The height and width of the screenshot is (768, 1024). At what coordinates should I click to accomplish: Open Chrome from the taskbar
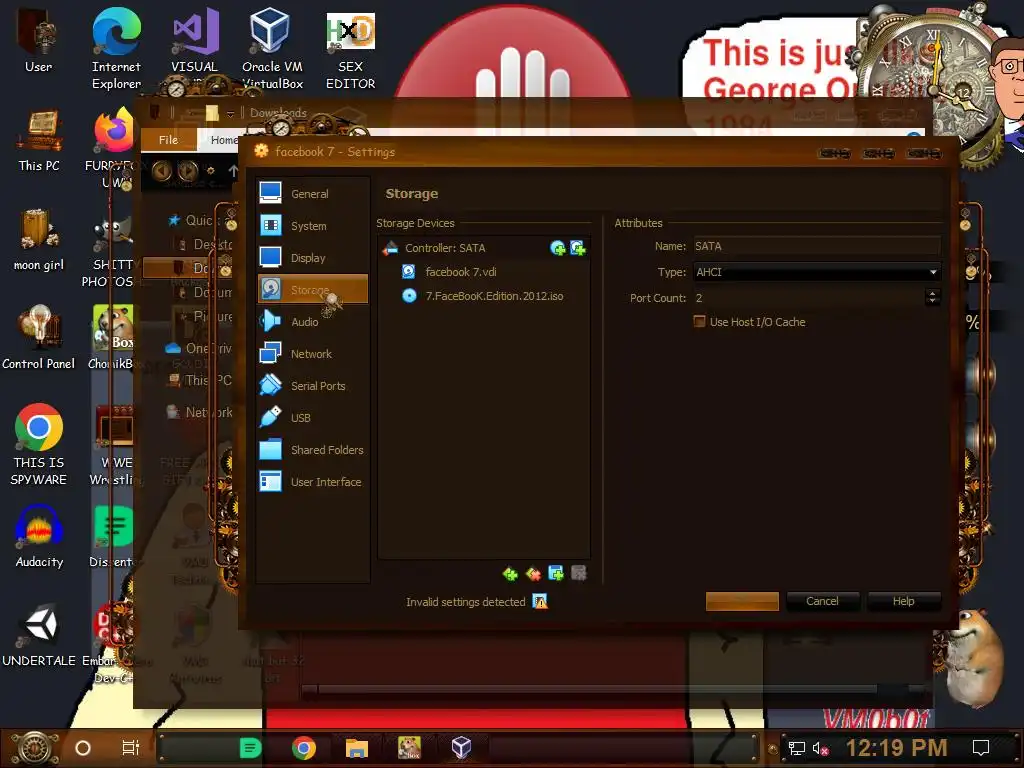[x=304, y=748]
